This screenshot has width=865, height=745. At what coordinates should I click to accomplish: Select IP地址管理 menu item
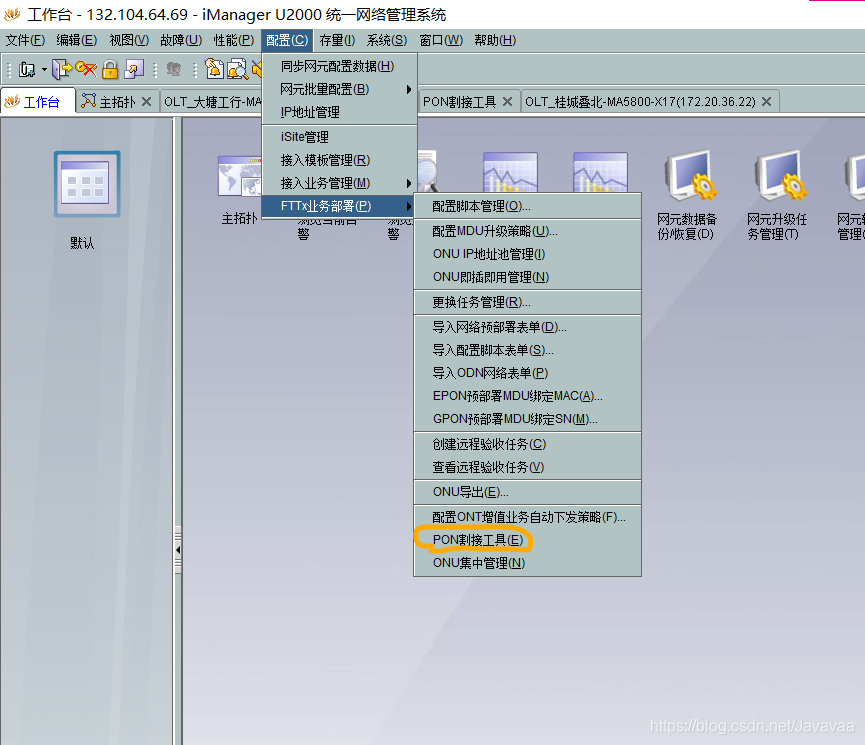(339, 112)
